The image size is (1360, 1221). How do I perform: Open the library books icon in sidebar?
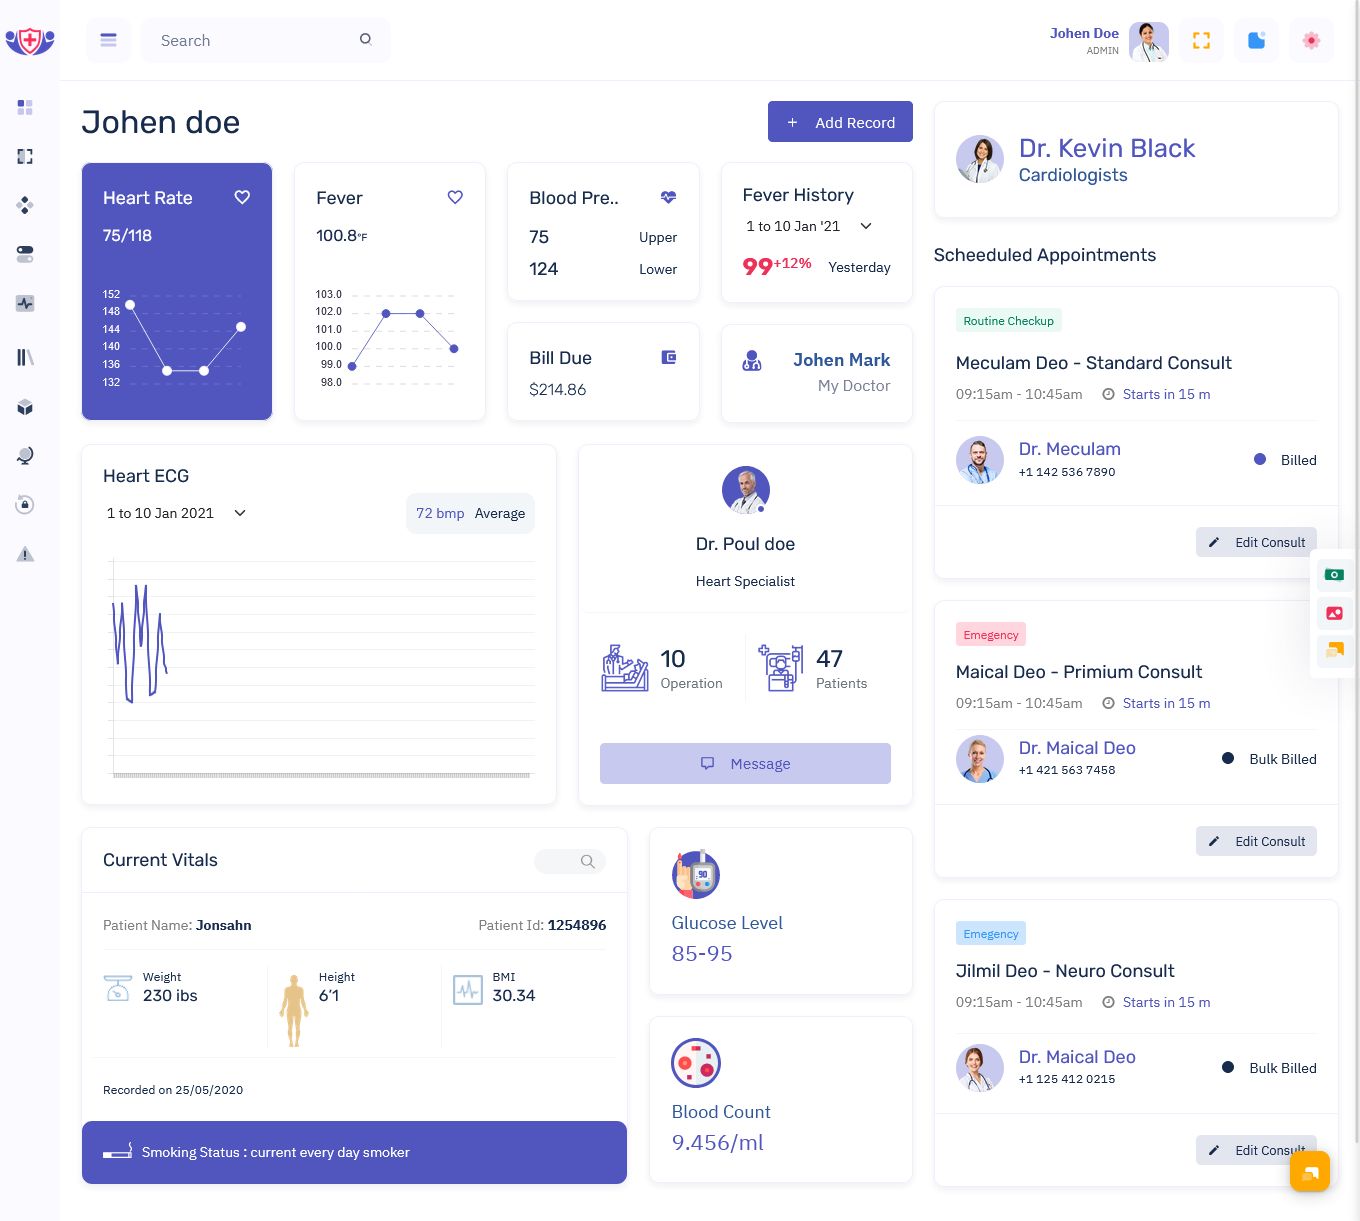[24, 357]
